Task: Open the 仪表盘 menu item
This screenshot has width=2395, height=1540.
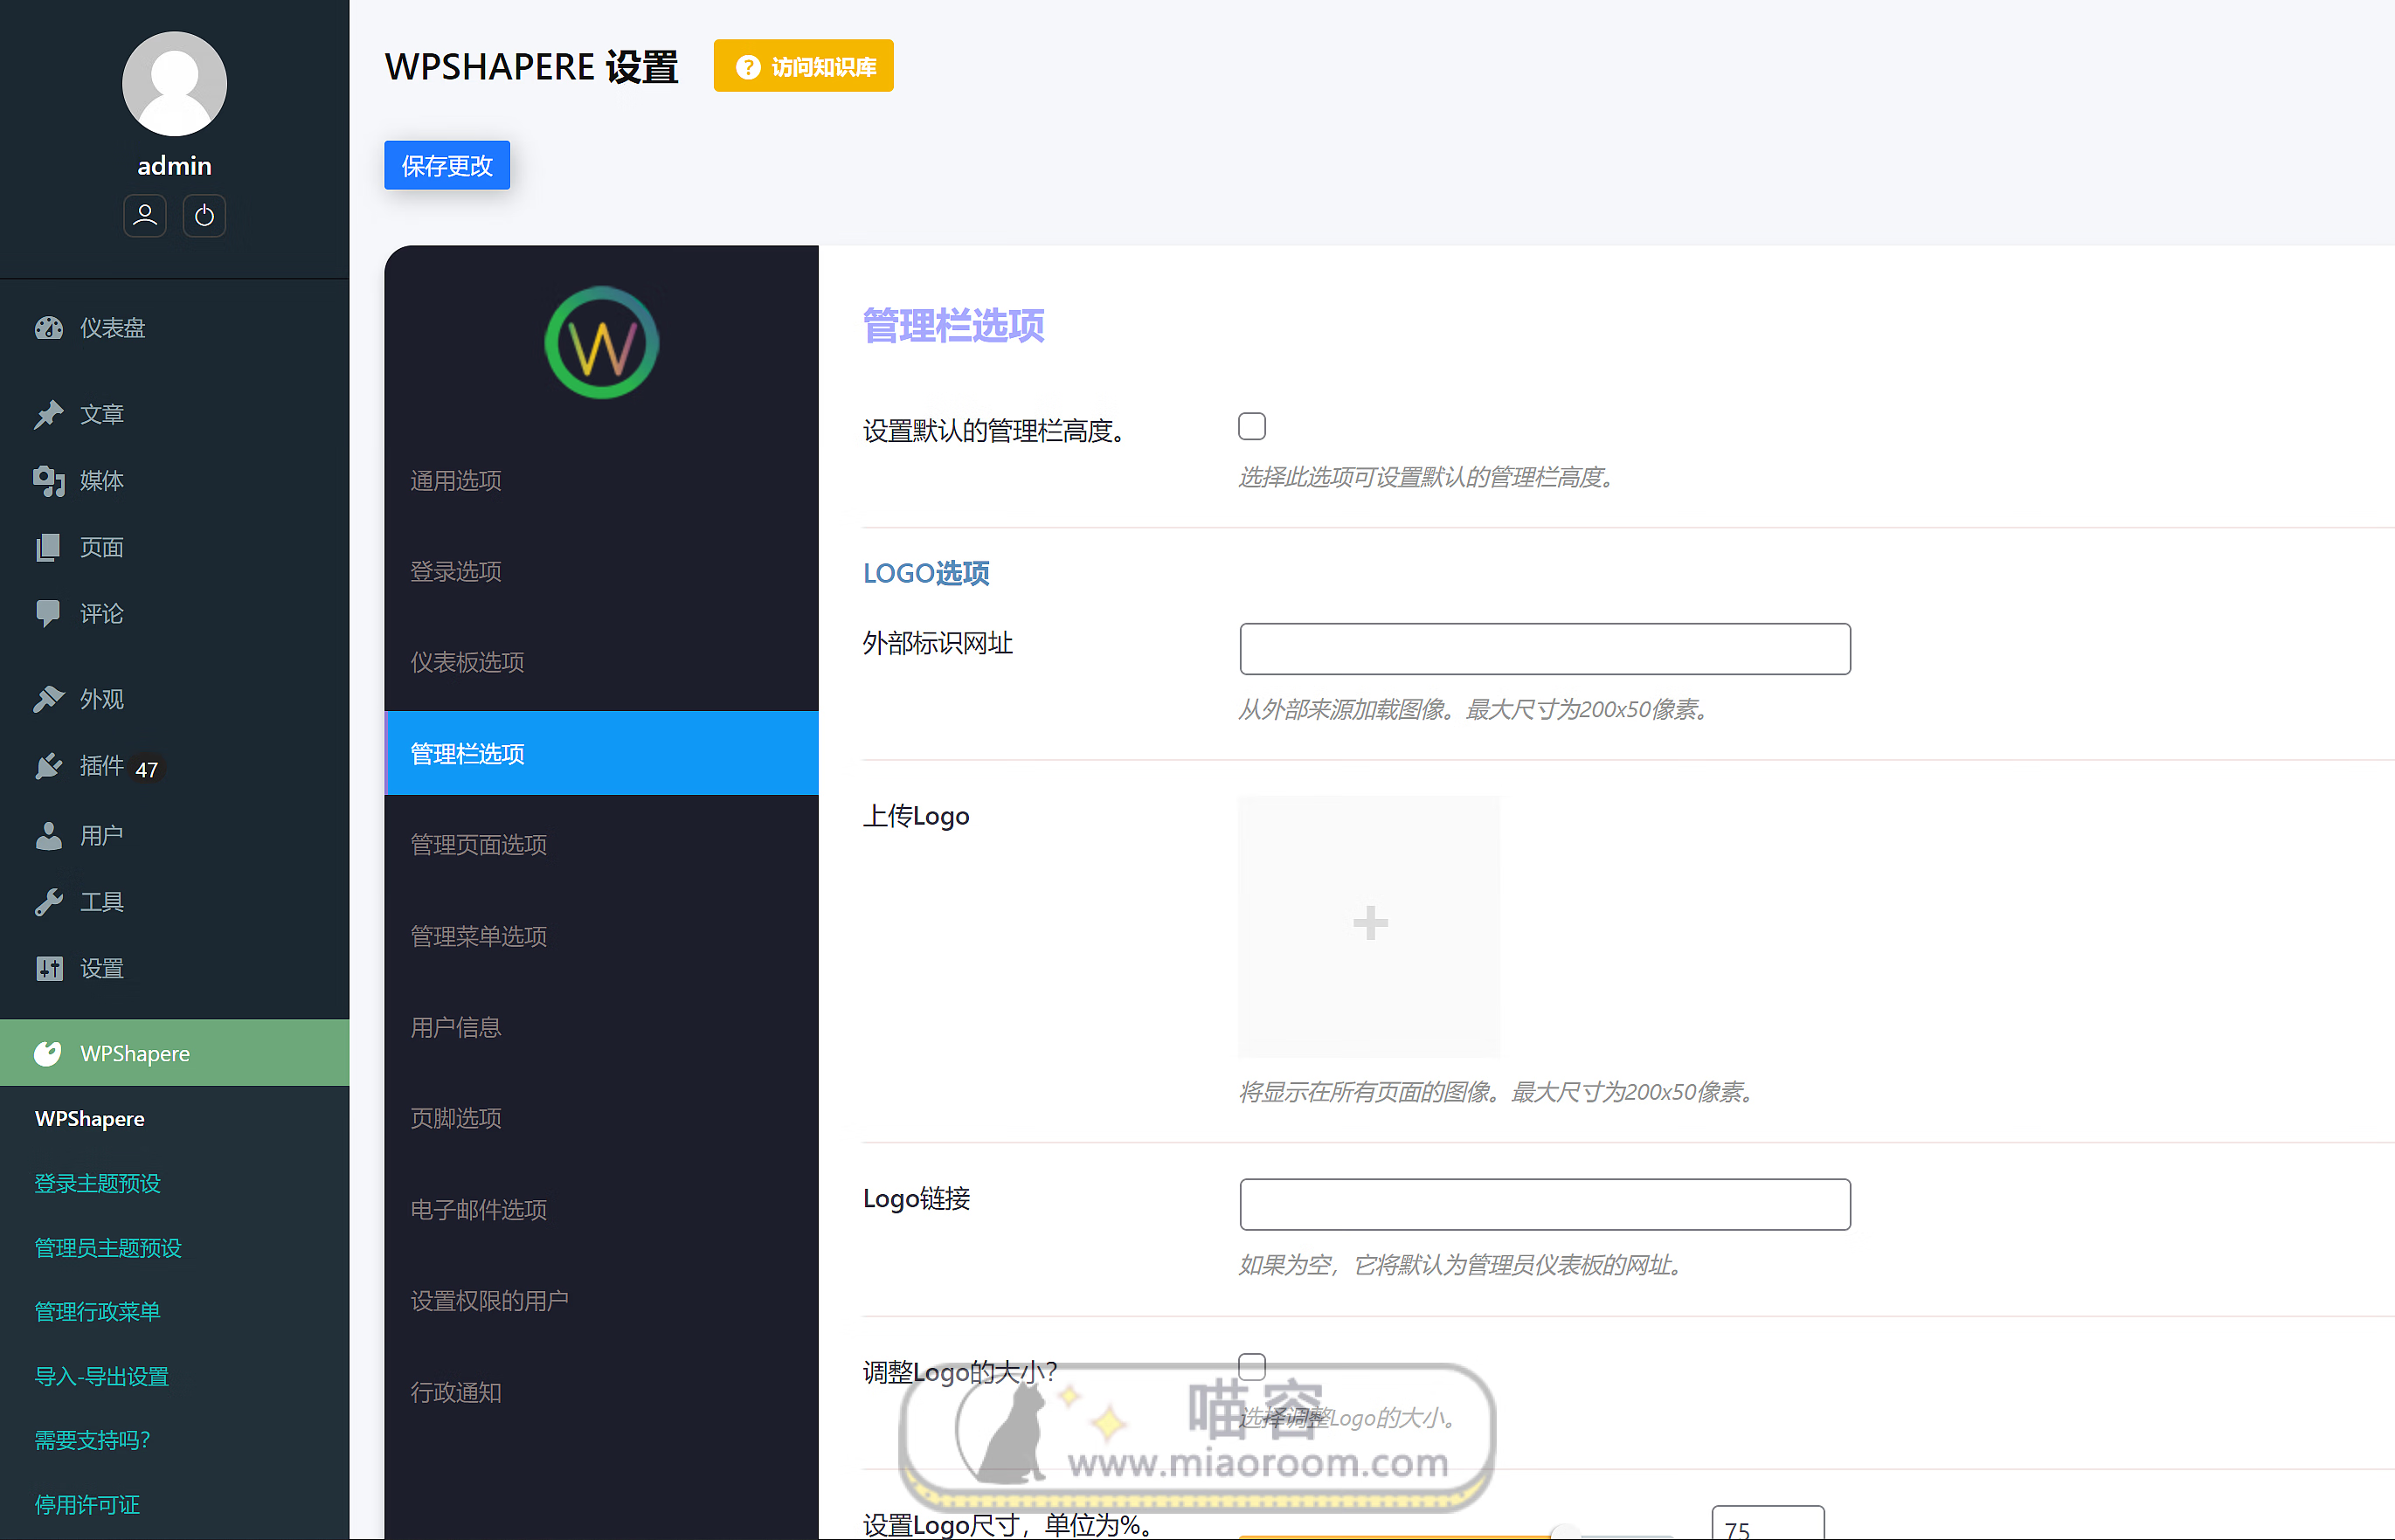Action: point(174,328)
